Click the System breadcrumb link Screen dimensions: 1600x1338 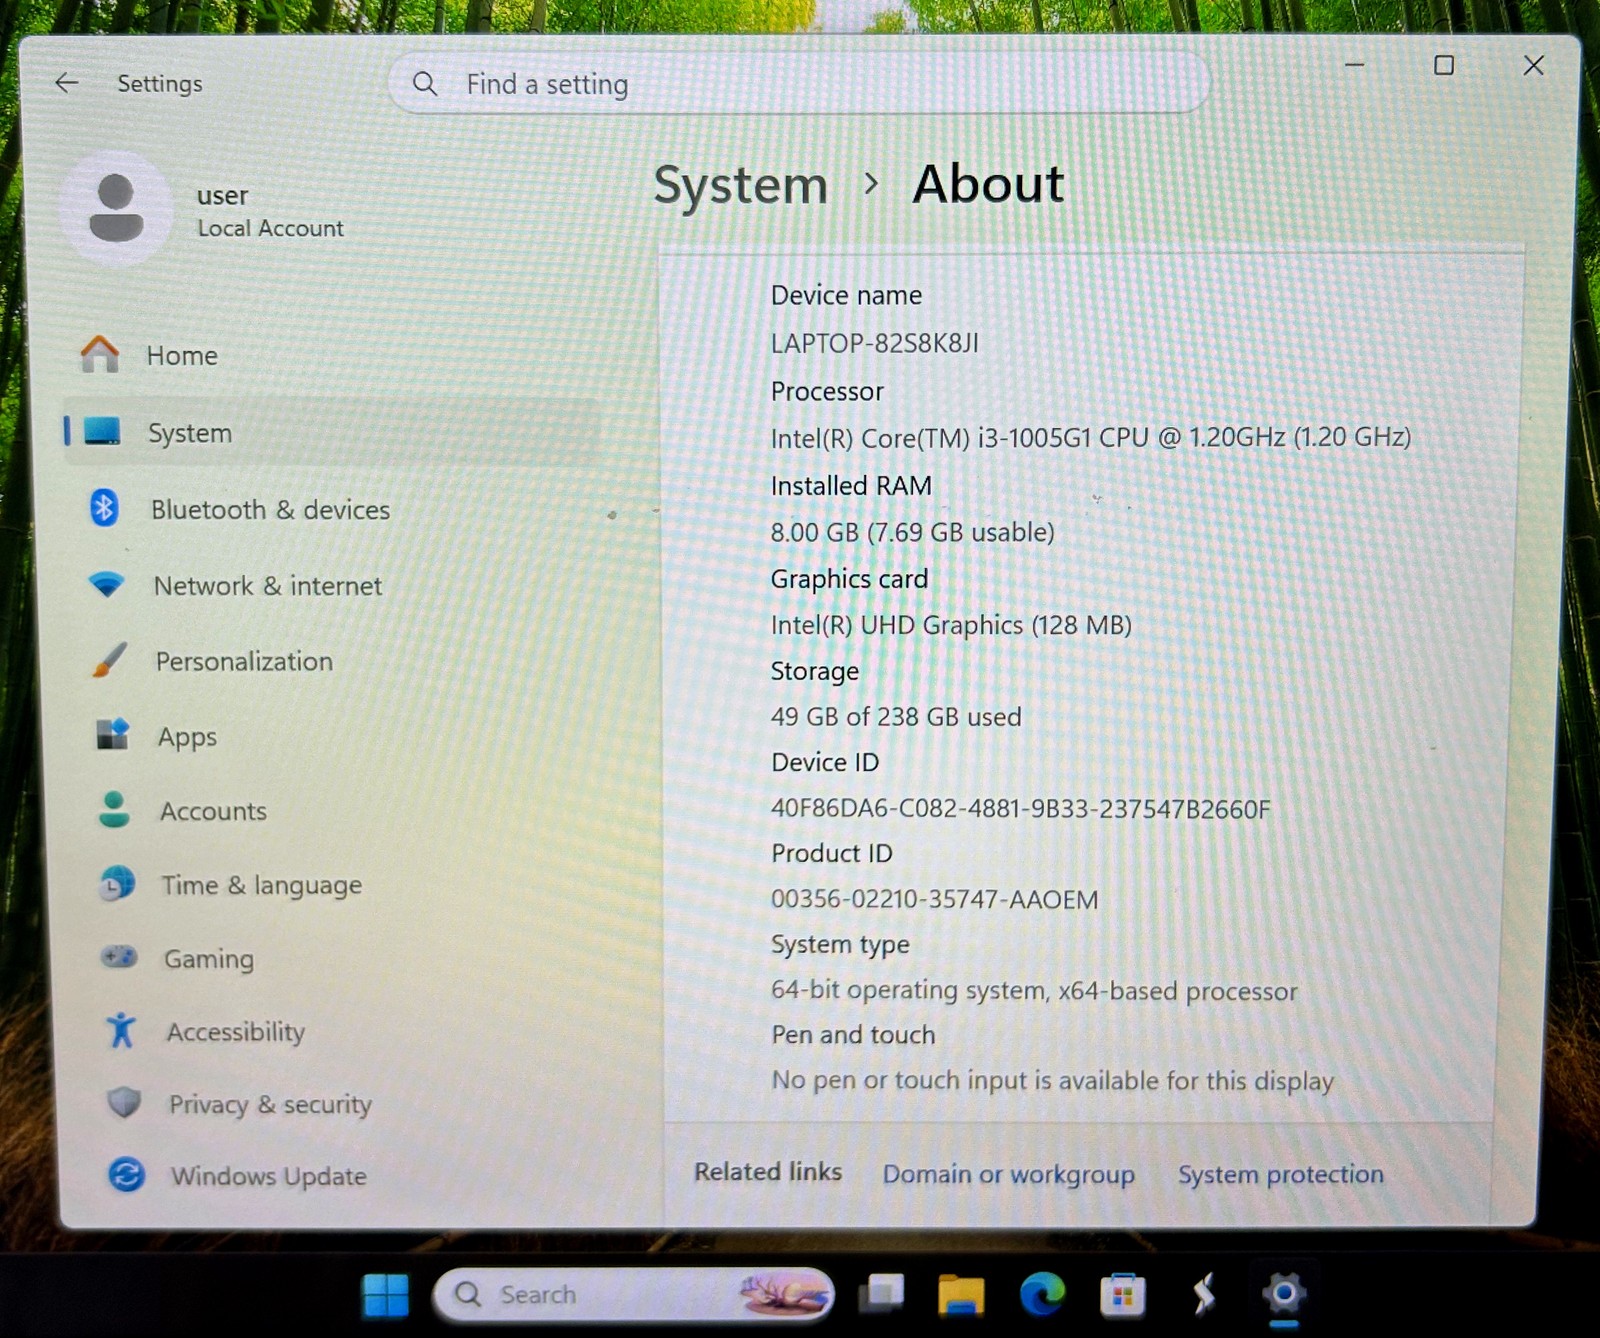[x=740, y=186]
